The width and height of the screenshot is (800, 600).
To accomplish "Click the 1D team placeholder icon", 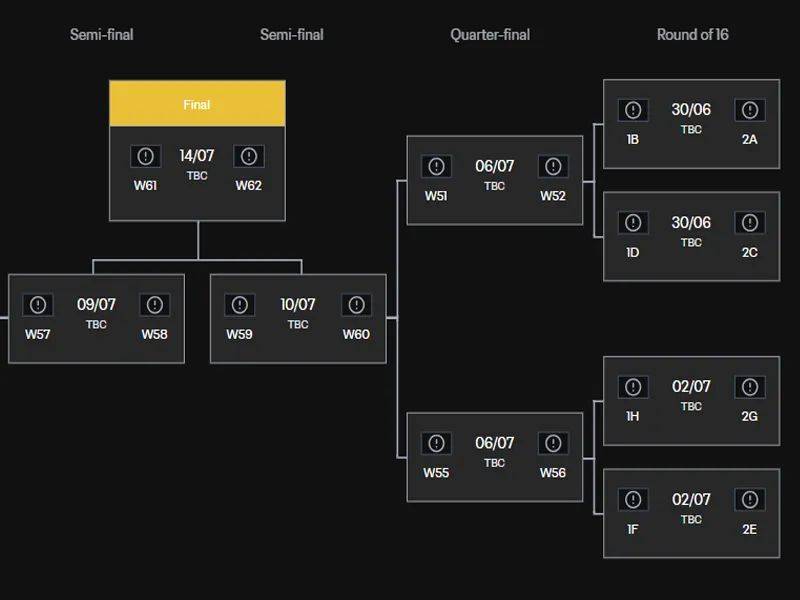I will pyautogui.click(x=633, y=223).
